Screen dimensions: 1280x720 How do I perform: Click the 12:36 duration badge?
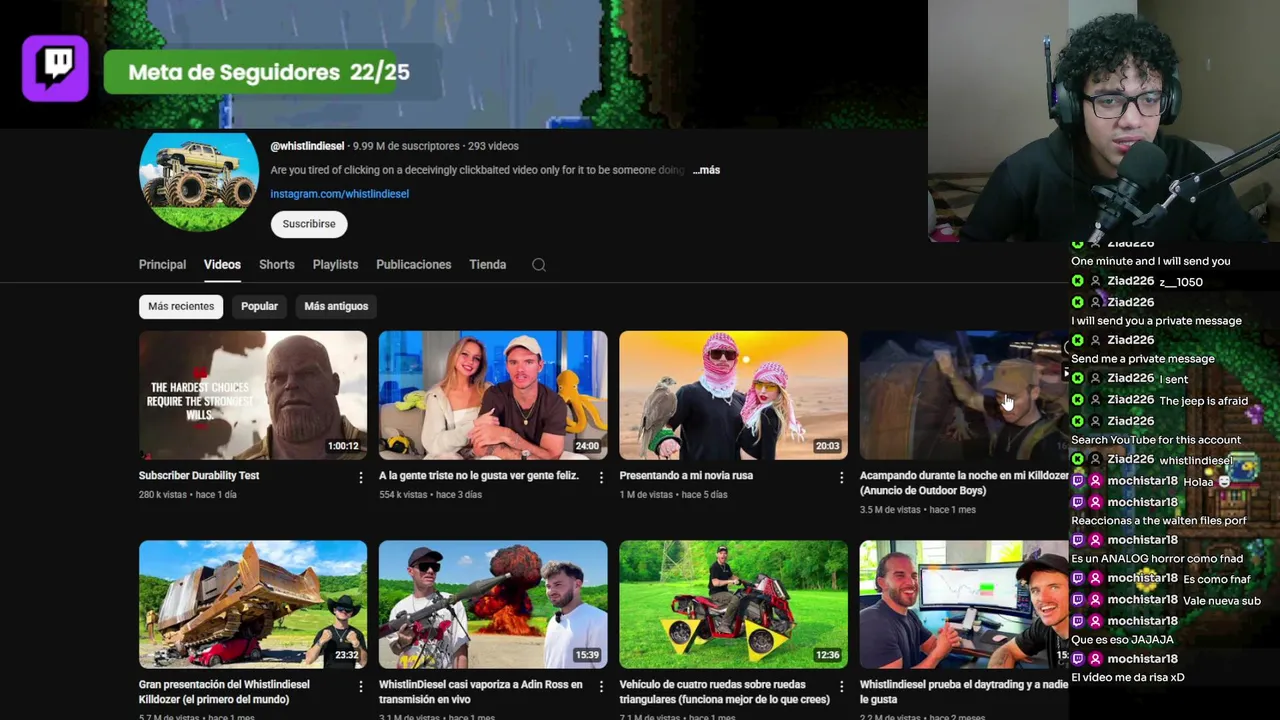pyautogui.click(x=827, y=656)
